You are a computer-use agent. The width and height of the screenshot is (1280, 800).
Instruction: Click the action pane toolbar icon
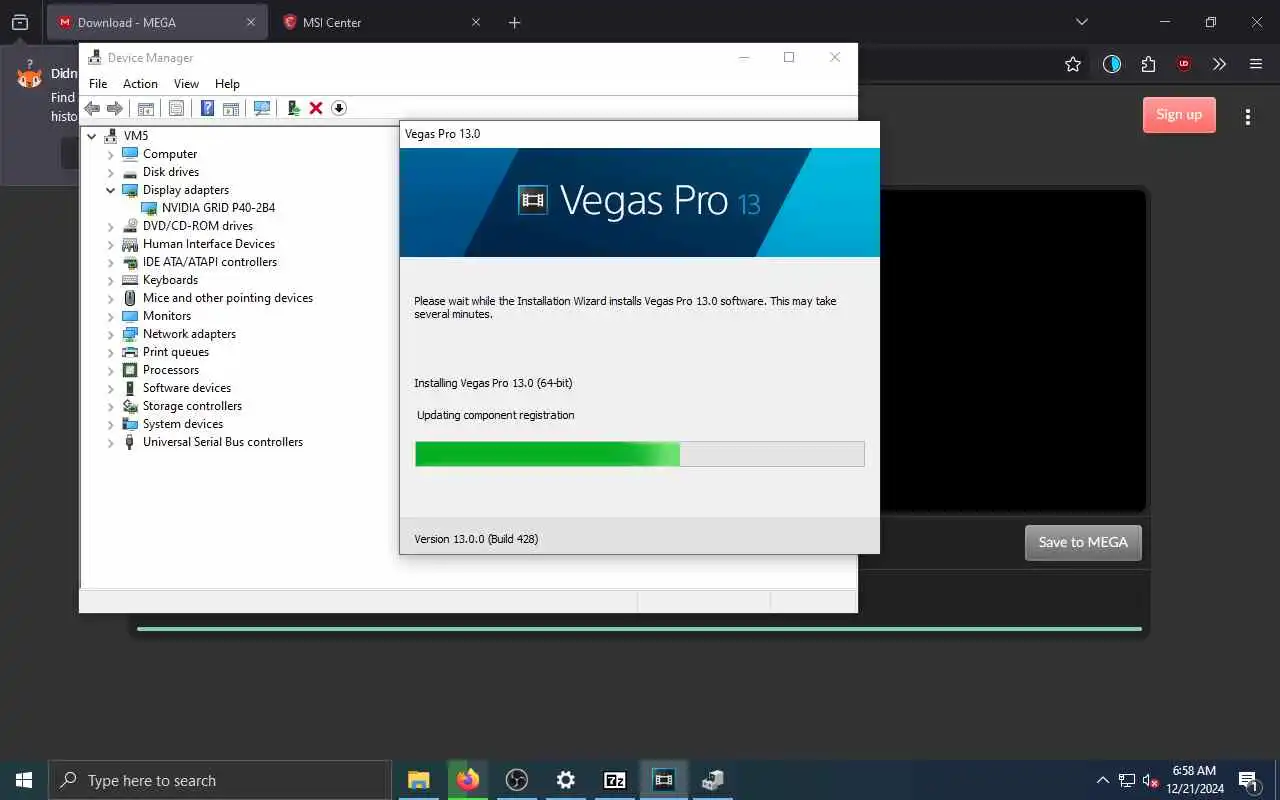point(231,108)
